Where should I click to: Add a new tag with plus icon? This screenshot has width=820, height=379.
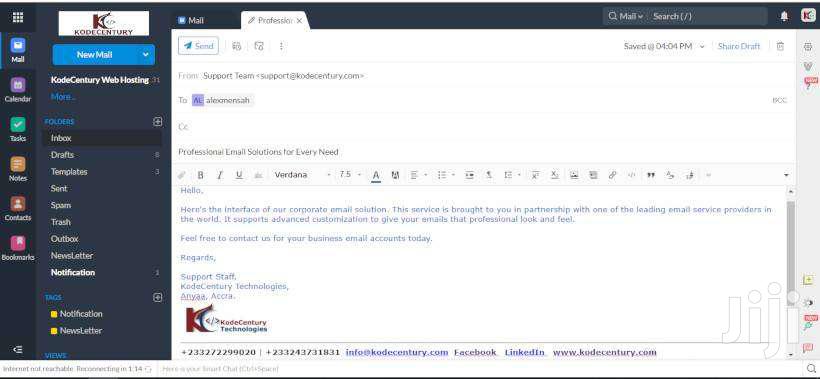coord(157,297)
